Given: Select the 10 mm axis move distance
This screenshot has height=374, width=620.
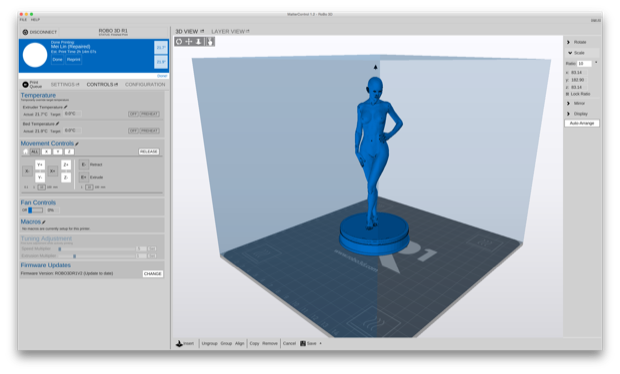Looking at the screenshot, I should [x=42, y=187].
